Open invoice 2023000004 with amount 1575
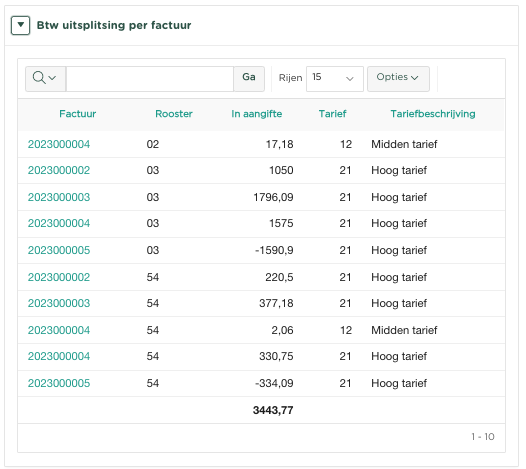Screen dimensions: 526x469 [x=59, y=223]
